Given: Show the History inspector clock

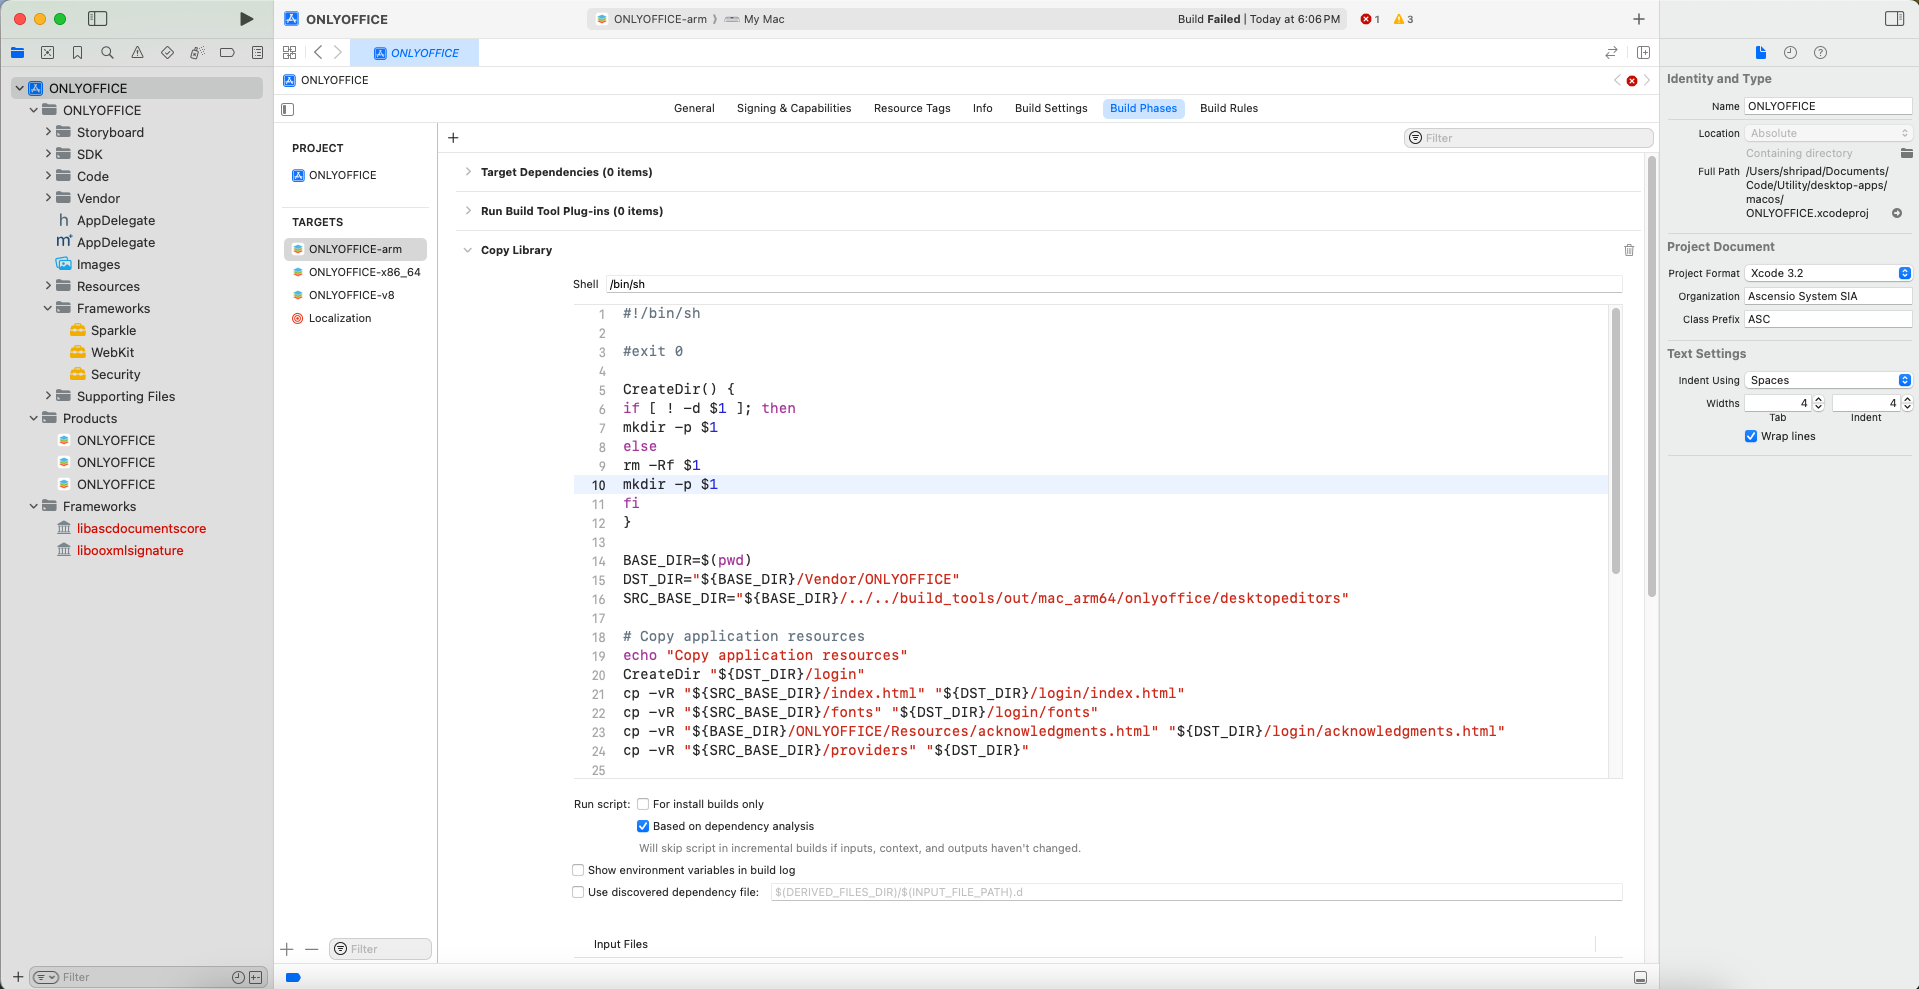Looking at the screenshot, I should point(1790,53).
